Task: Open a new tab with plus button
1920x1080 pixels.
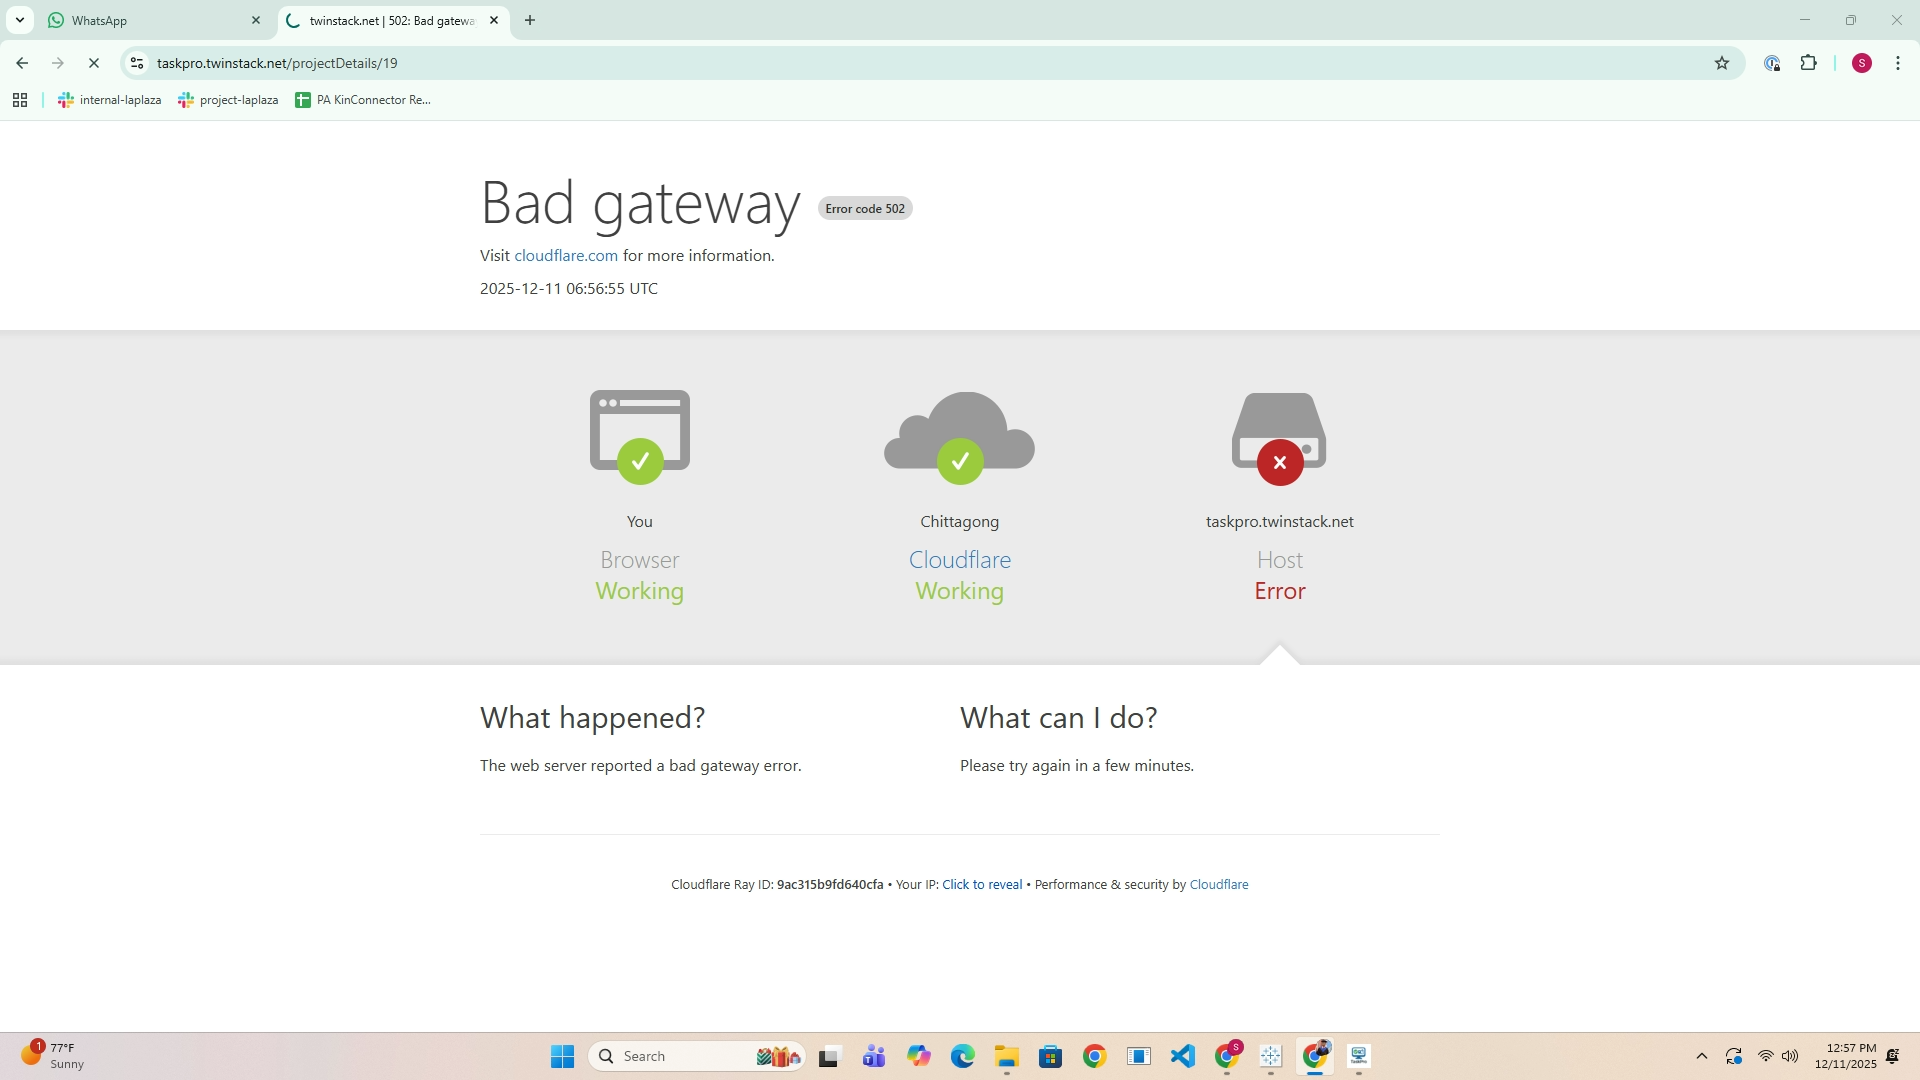Action: click(x=530, y=20)
